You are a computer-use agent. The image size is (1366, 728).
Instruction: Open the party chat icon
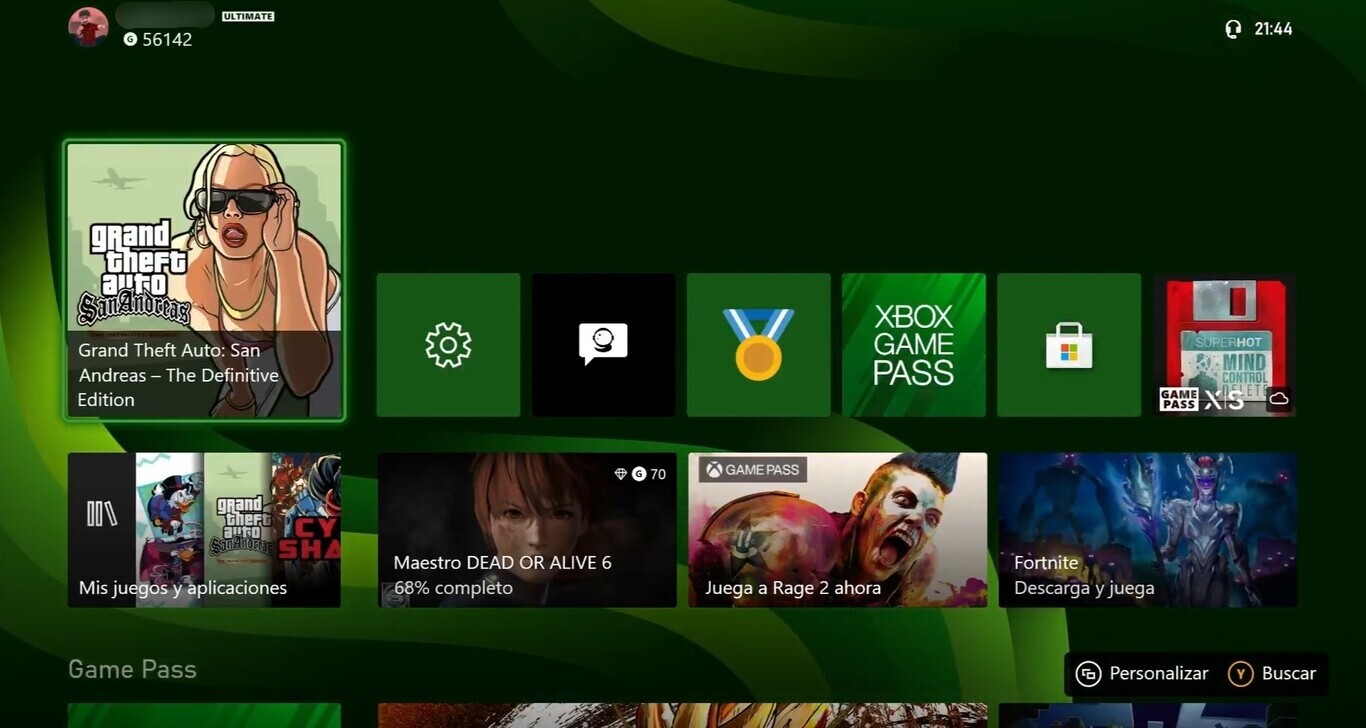pyautogui.click(x=603, y=344)
